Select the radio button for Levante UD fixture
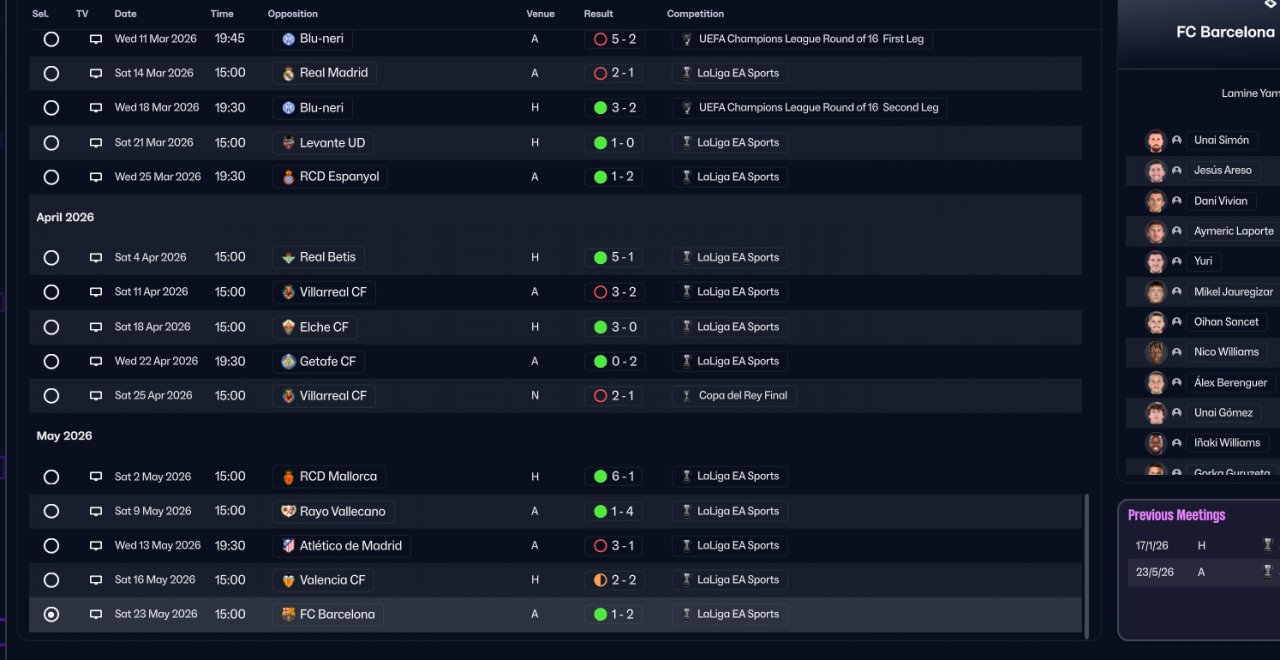Image resolution: width=1280 pixels, height=660 pixels. (x=51, y=143)
